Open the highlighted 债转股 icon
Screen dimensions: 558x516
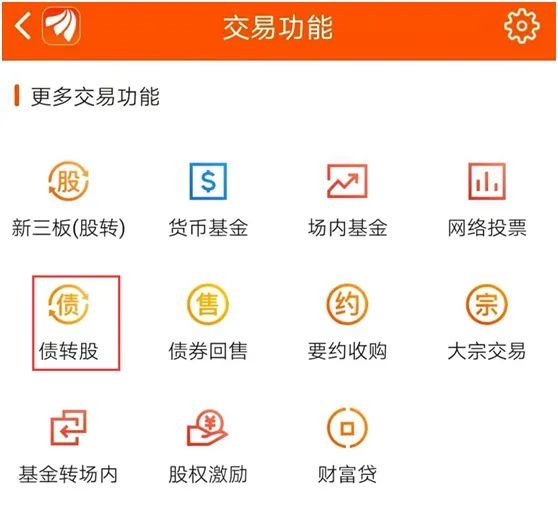click(x=68, y=304)
